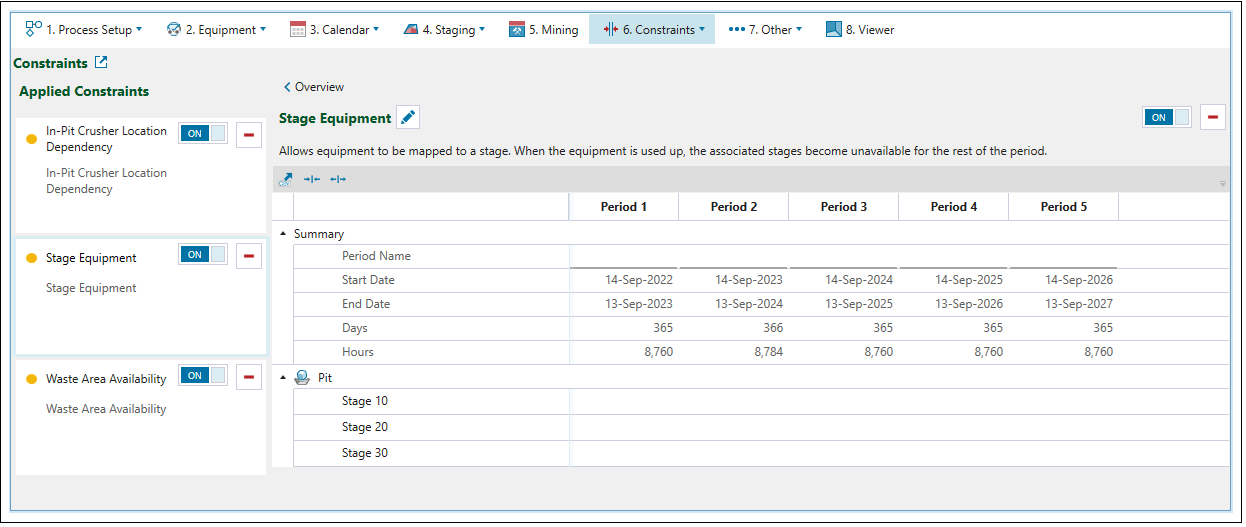Toggle Stage Equipment switch in Applied Constraints list
The image size is (1246, 527).
point(203,255)
